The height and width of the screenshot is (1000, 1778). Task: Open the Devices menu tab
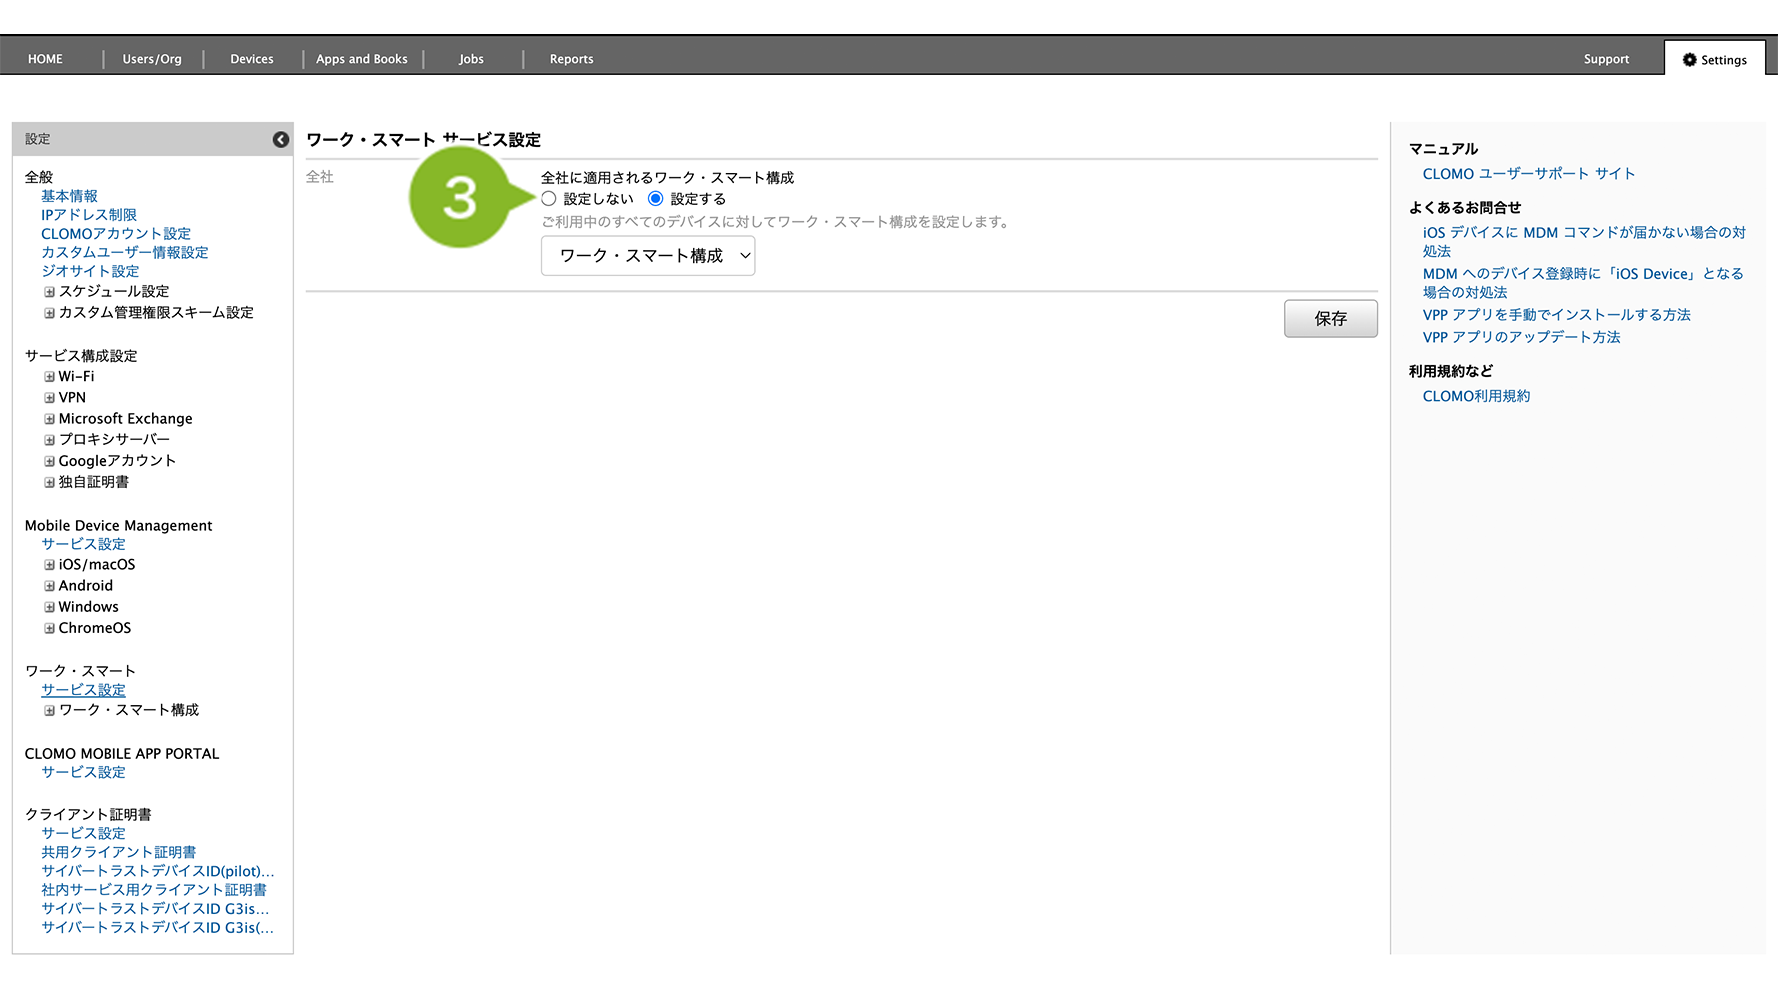[252, 59]
